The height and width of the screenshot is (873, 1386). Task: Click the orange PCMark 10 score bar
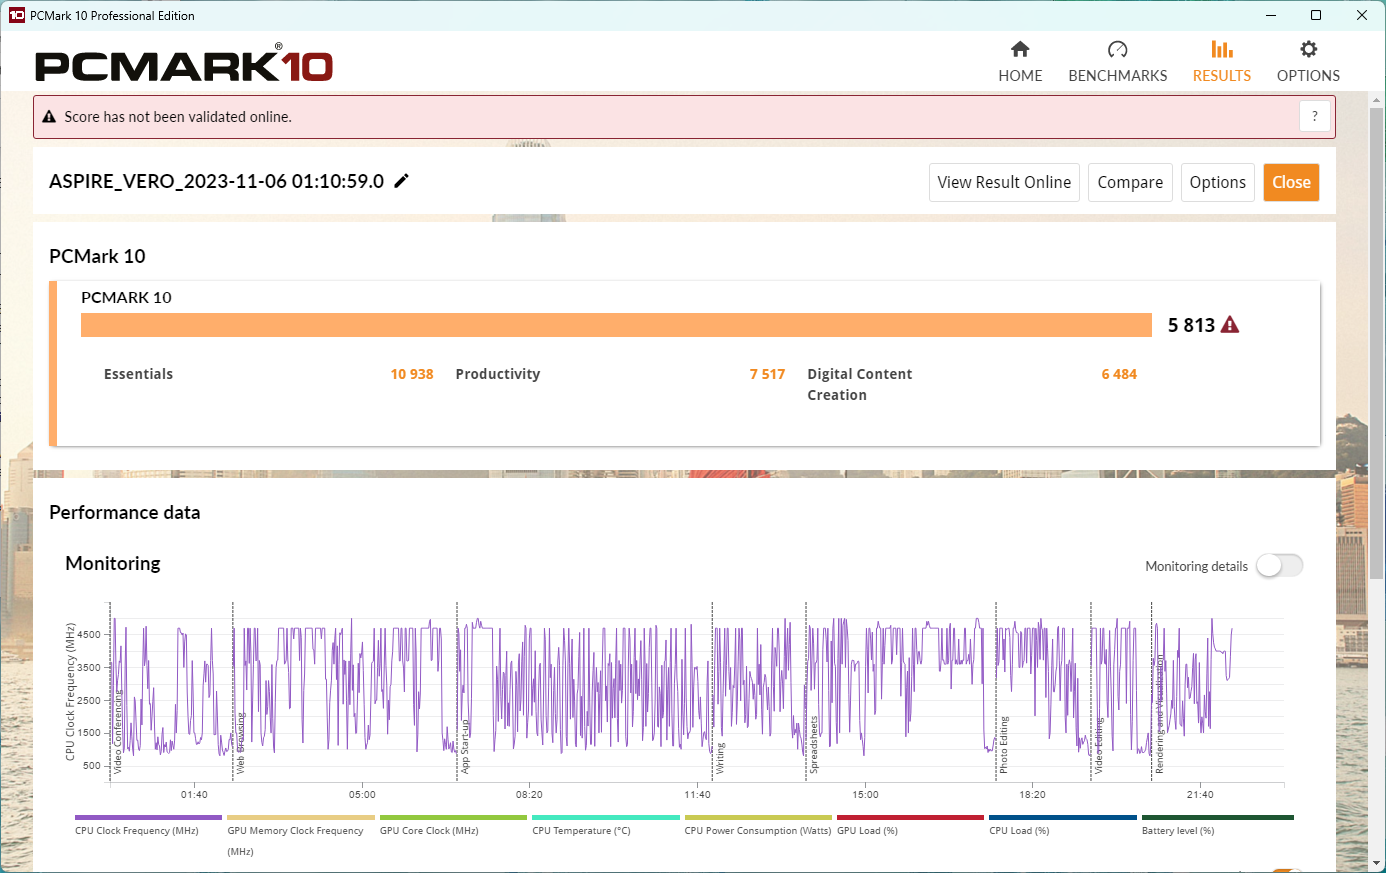pos(616,325)
